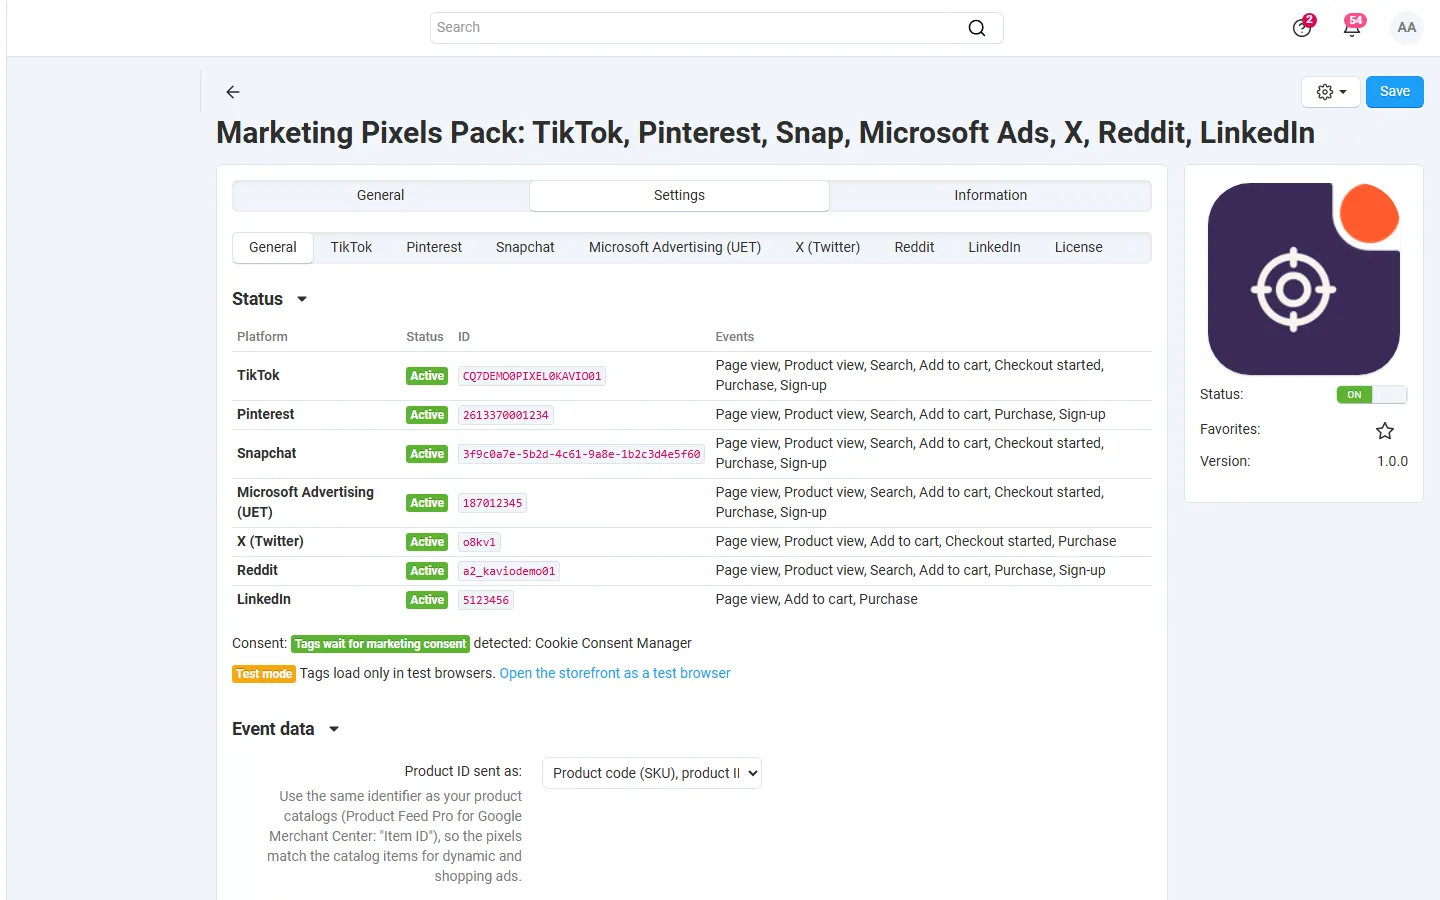Image resolution: width=1440 pixels, height=900 pixels.
Task: Click the Active badge in Pinterest row
Action: [x=427, y=416]
